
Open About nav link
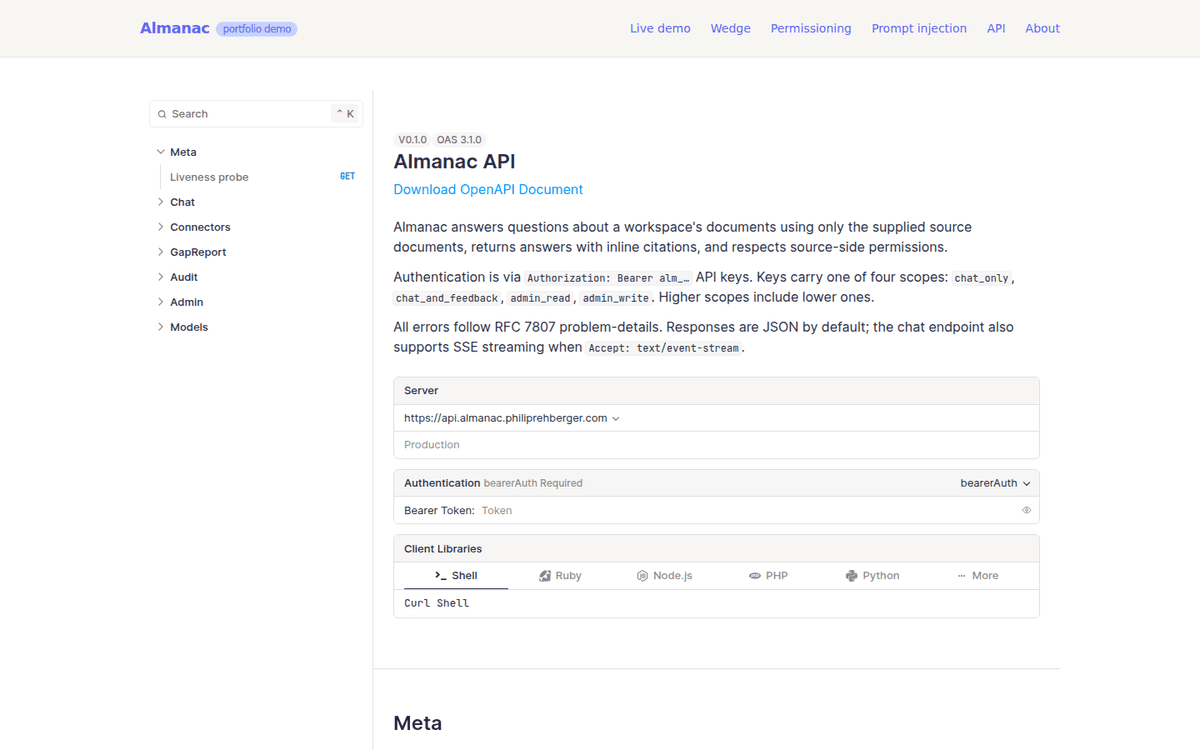tap(1042, 28)
